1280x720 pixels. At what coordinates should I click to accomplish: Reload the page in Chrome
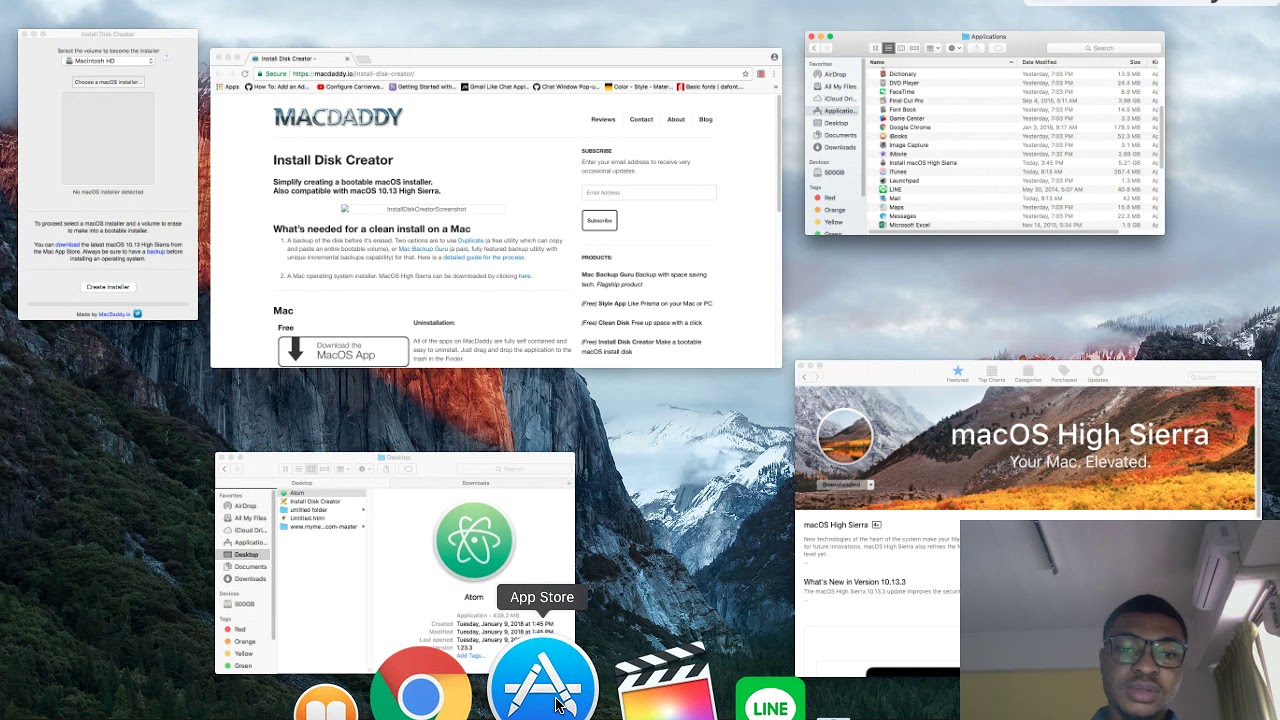pos(245,74)
